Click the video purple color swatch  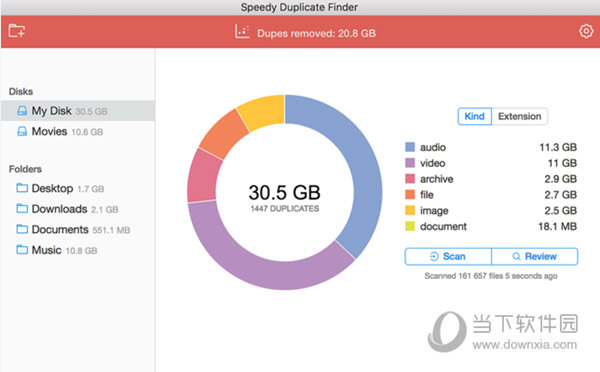coord(410,163)
